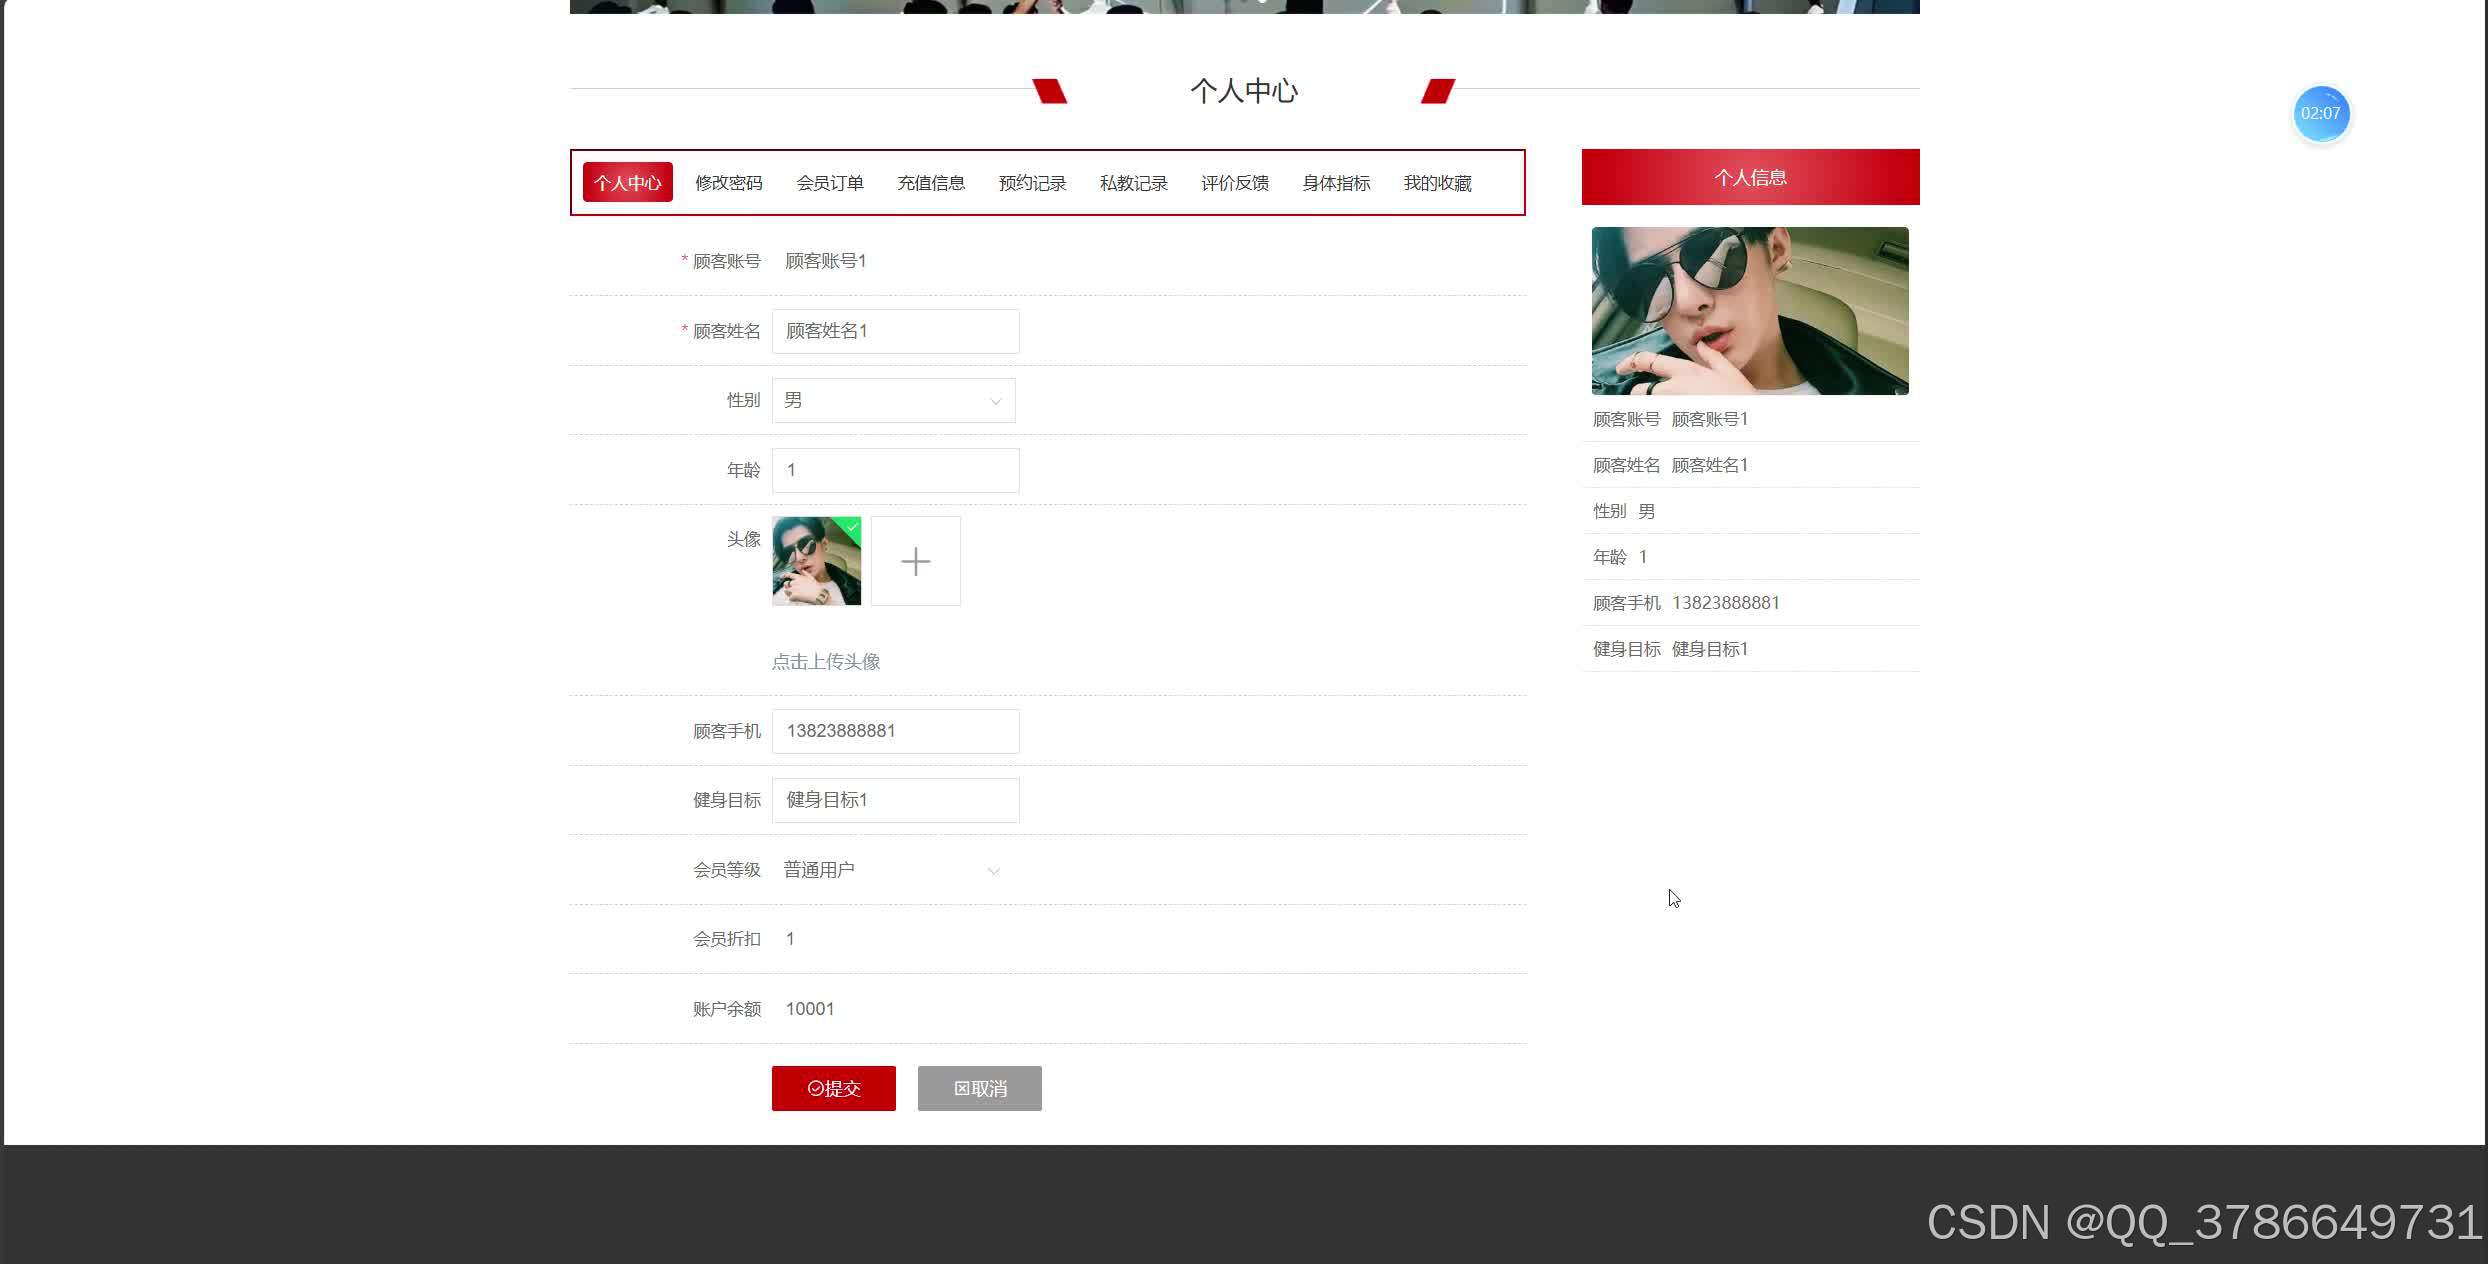Click the 年龄 age input field
Image resolution: width=2488 pixels, height=1264 pixels.
point(895,469)
